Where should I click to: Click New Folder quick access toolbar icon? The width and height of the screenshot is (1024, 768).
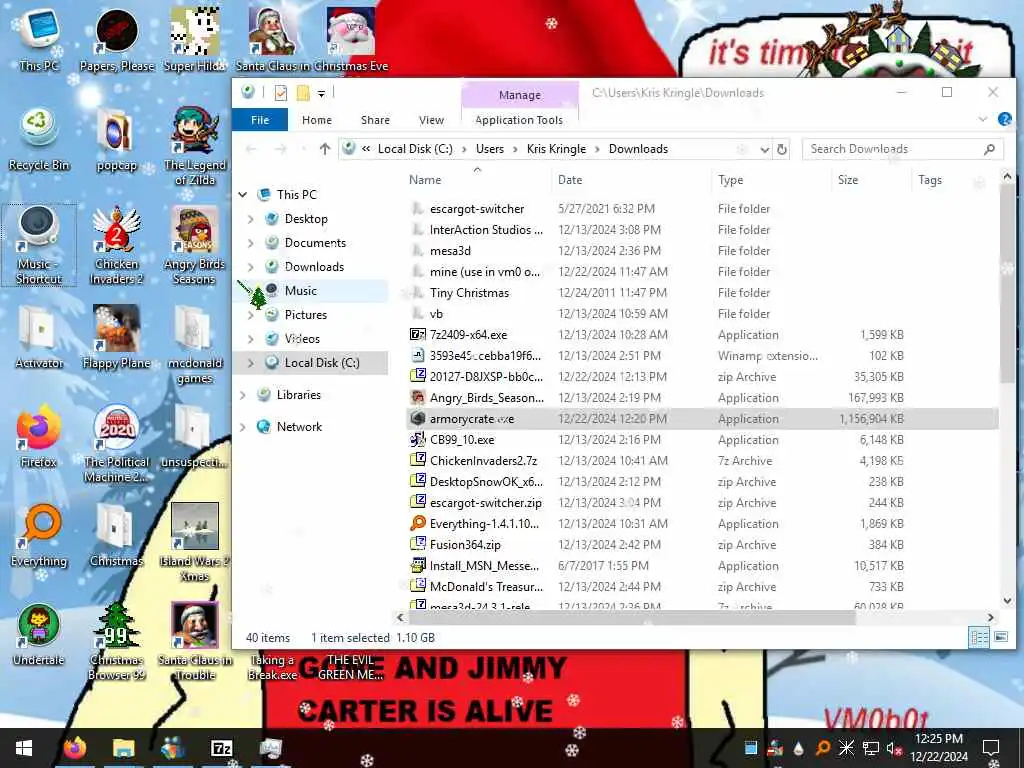[303, 93]
